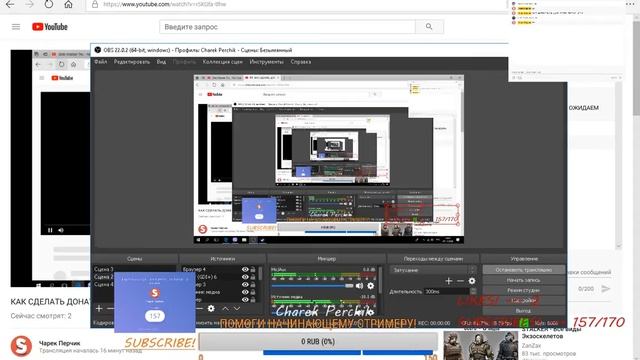Focus the YouTube search field
Image resolution: width=640 pixels, height=360 pixels.
click(287, 27)
